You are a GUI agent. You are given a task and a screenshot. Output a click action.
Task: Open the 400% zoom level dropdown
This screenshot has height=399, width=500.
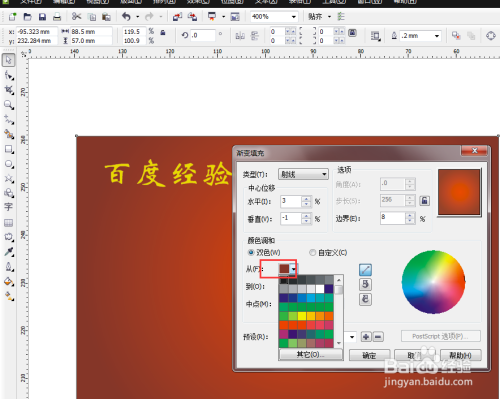point(294,16)
